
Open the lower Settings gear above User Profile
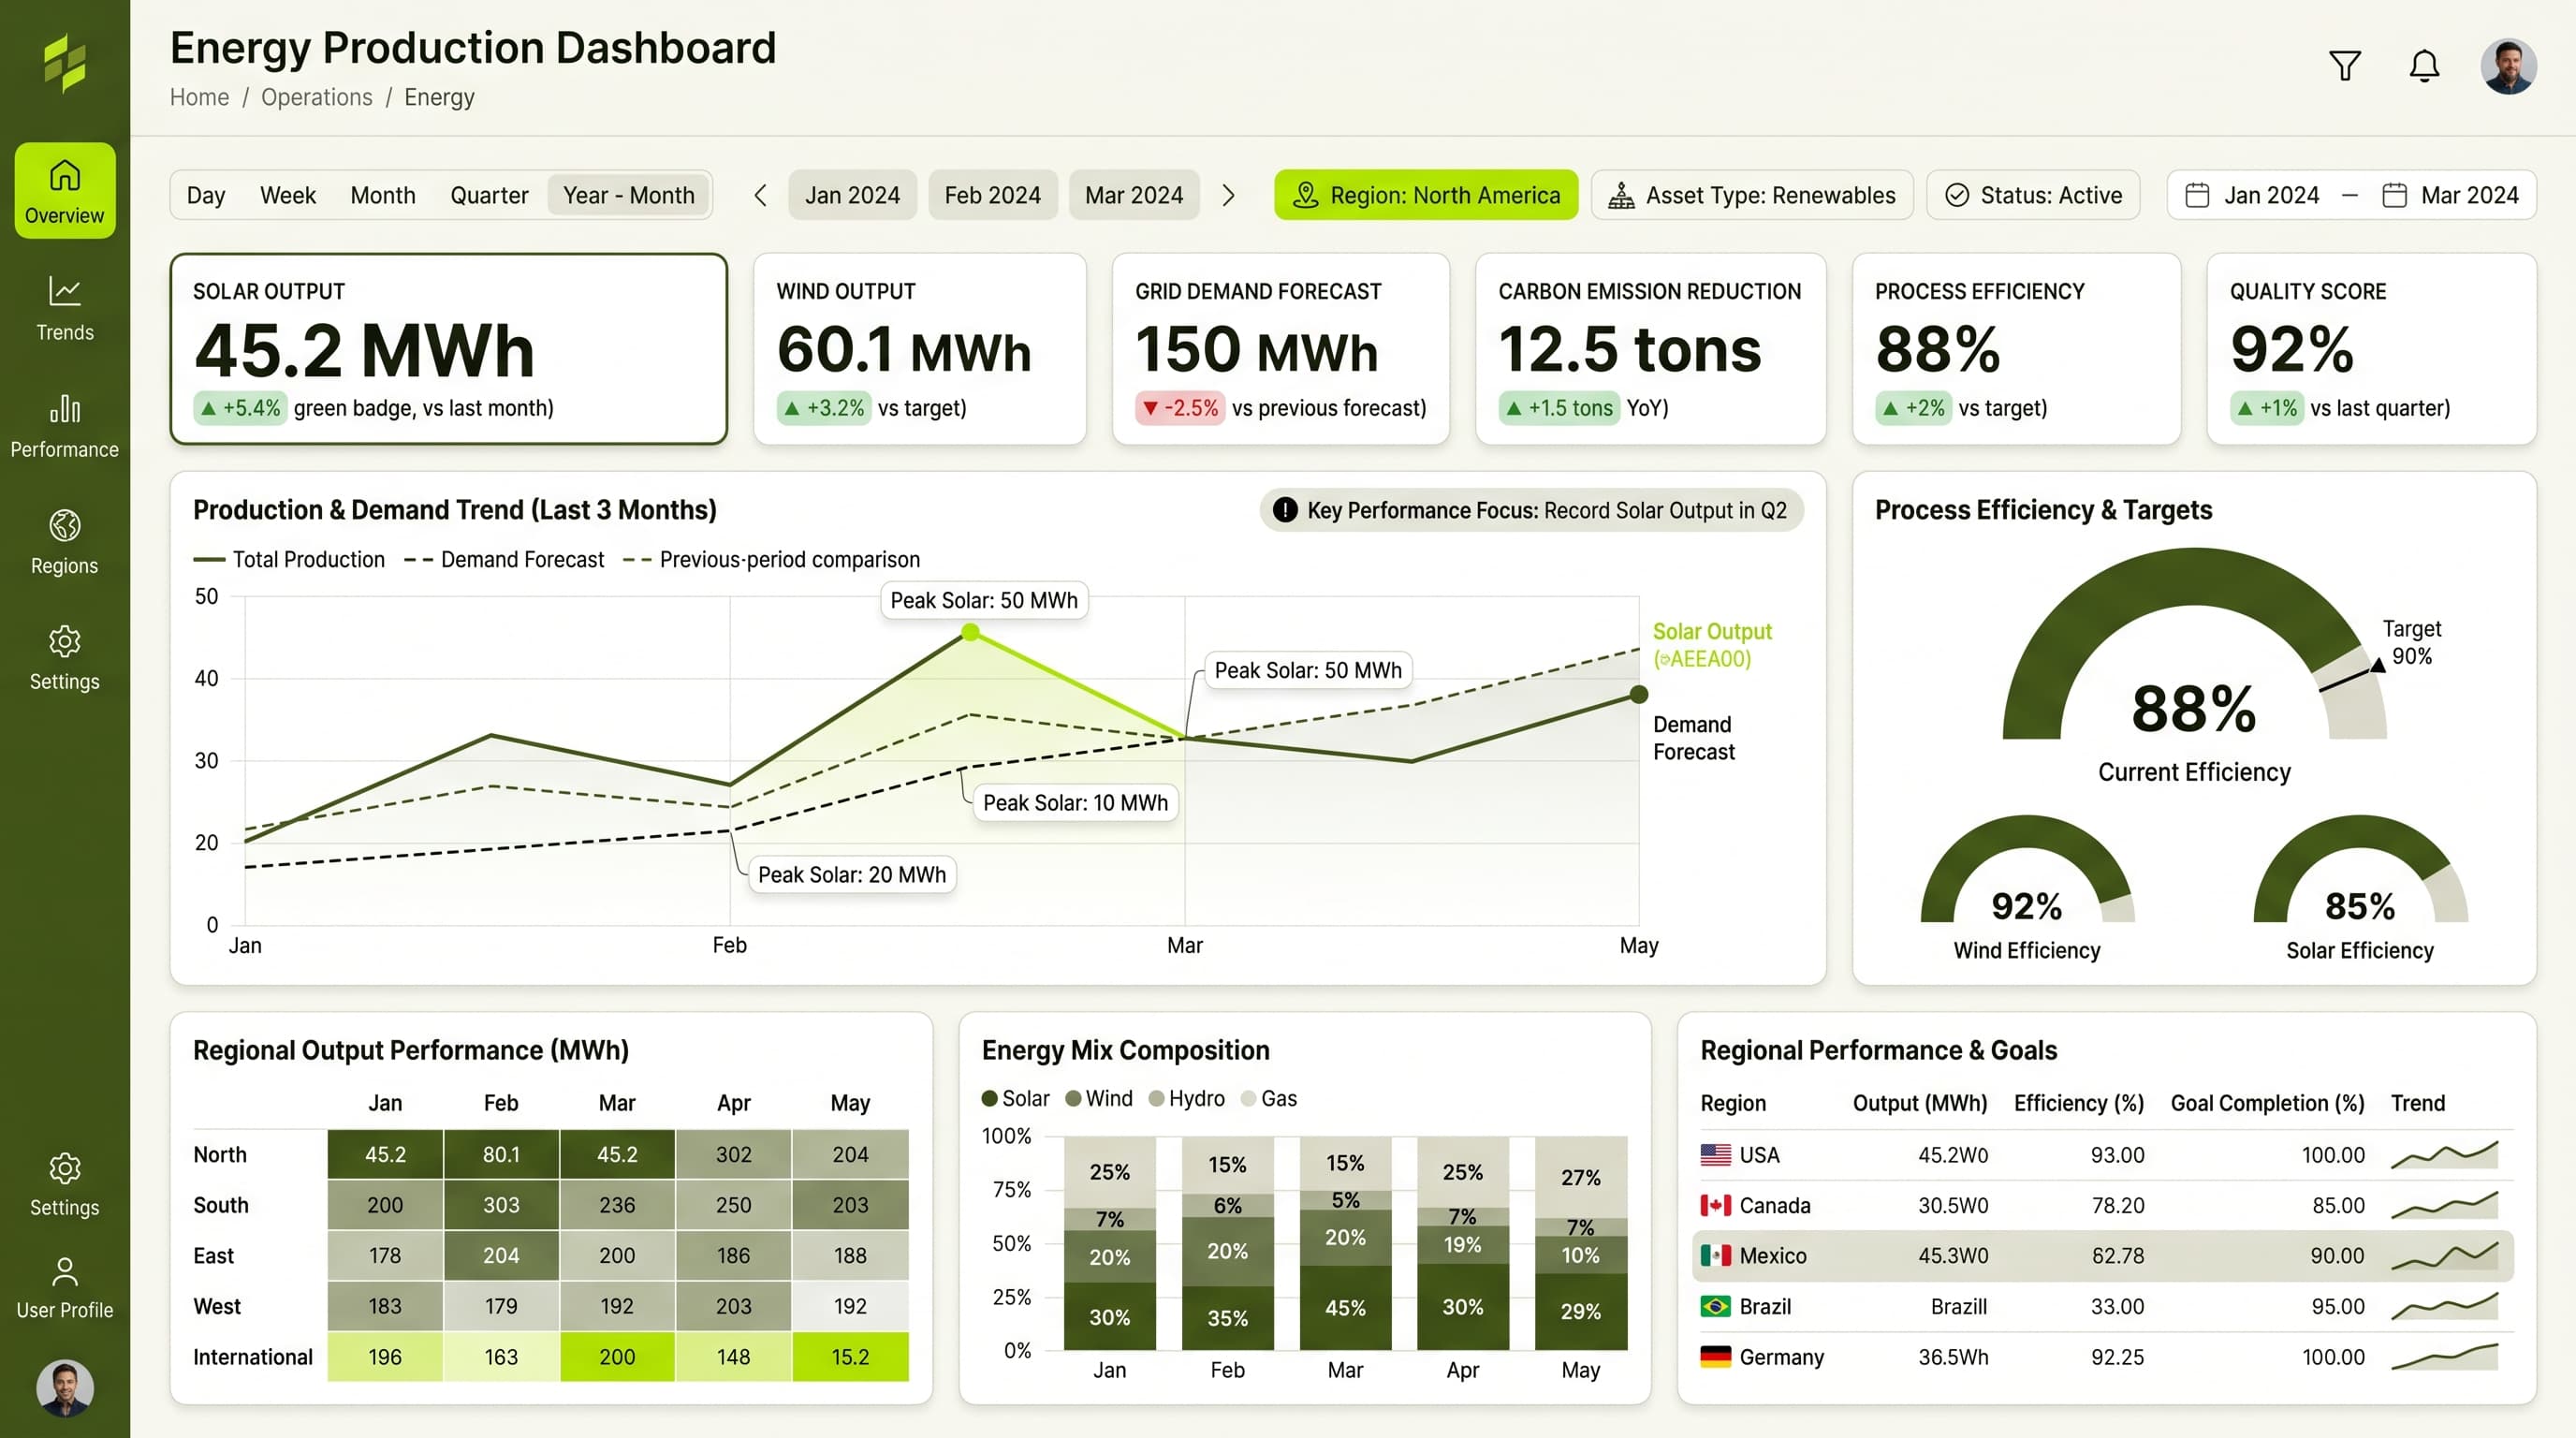click(65, 1168)
